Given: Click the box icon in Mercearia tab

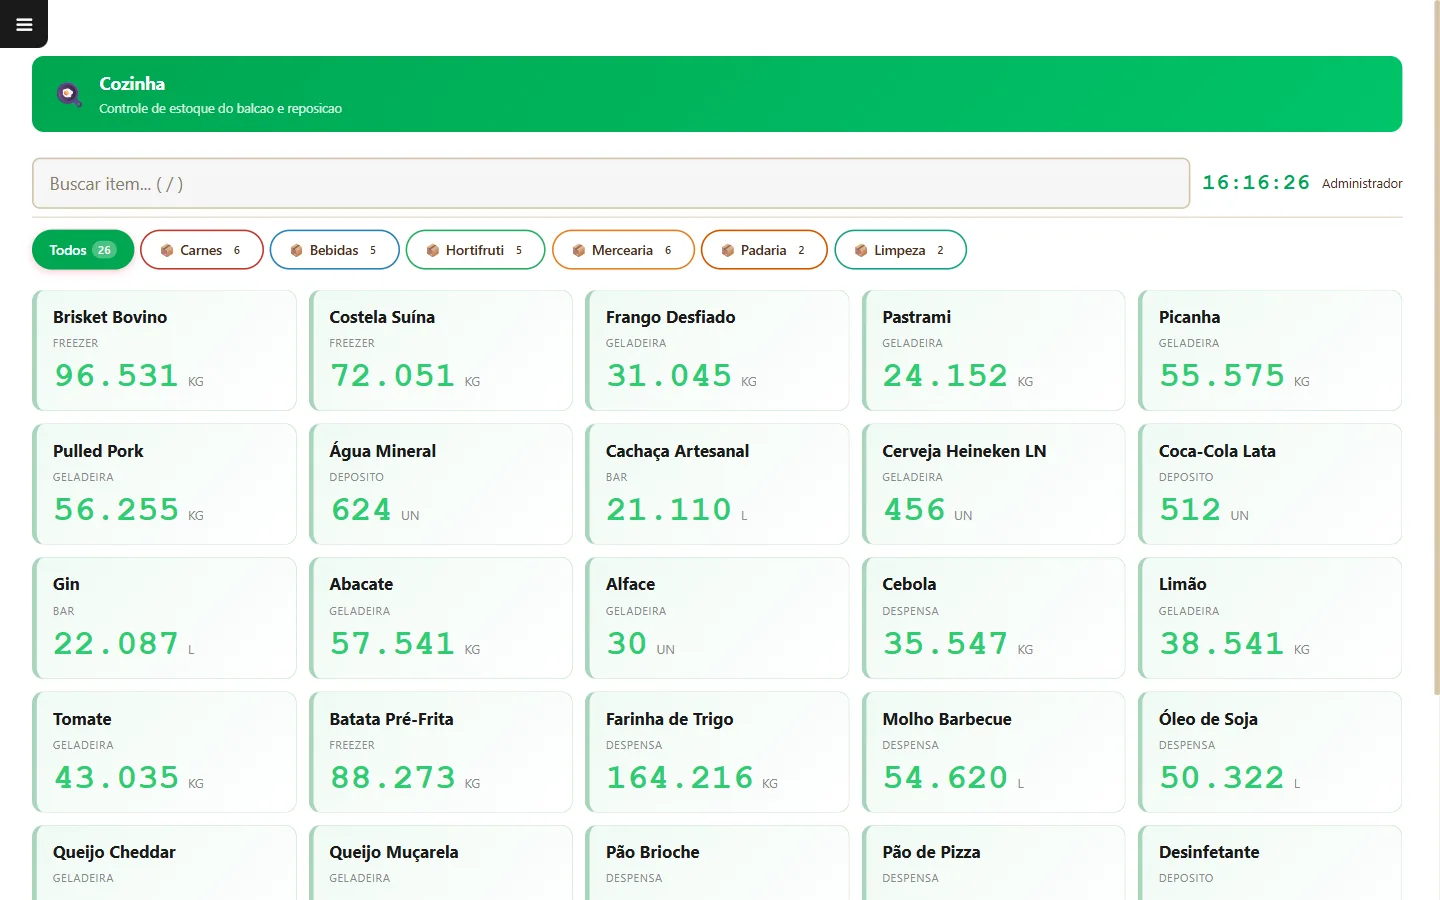Looking at the screenshot, I should (x=578, y=250).
